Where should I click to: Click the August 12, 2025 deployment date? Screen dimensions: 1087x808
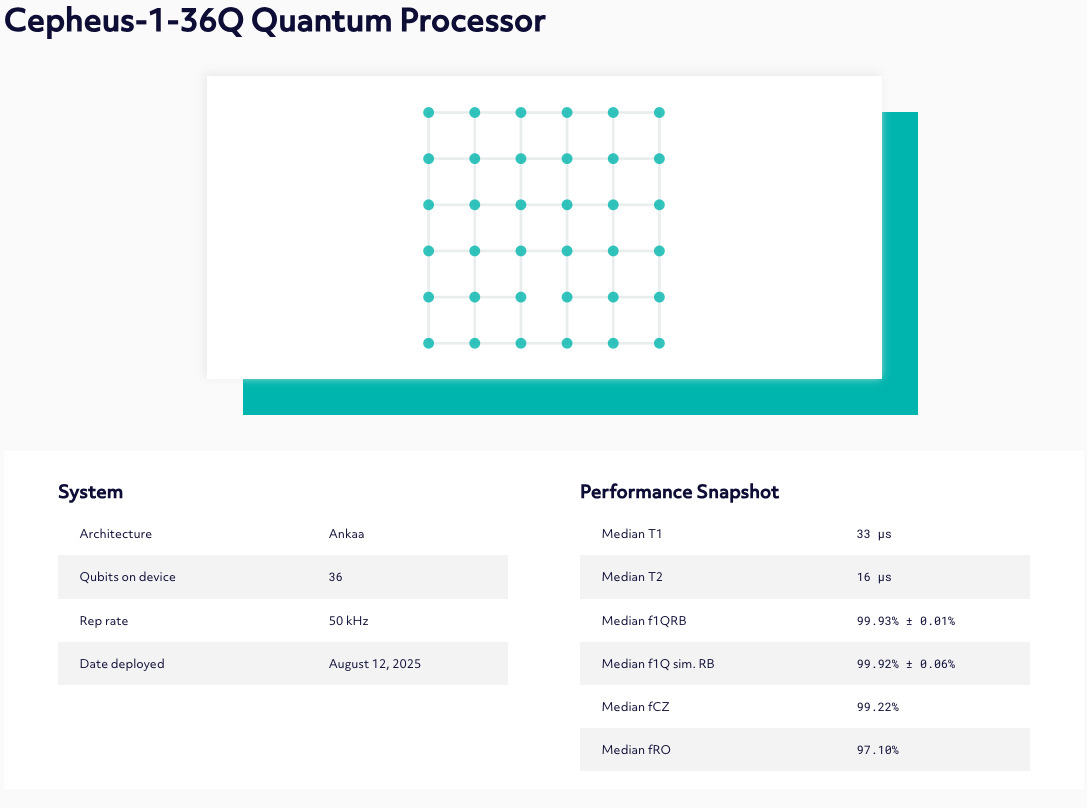pos(375,664)
